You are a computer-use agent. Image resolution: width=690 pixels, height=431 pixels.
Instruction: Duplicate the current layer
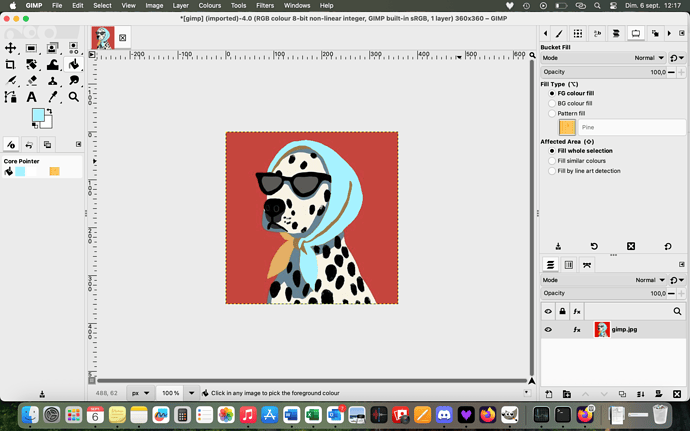click(622, 394)
